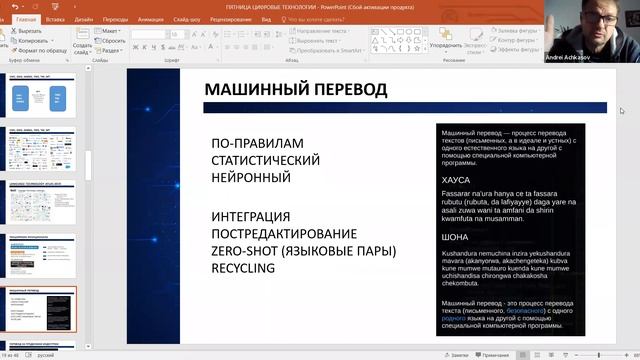Image resolution: width=640 pixels, height=360 pixels.
Task: Select the rectangle shape in shapes gallery
Action: tap(400, 32)
